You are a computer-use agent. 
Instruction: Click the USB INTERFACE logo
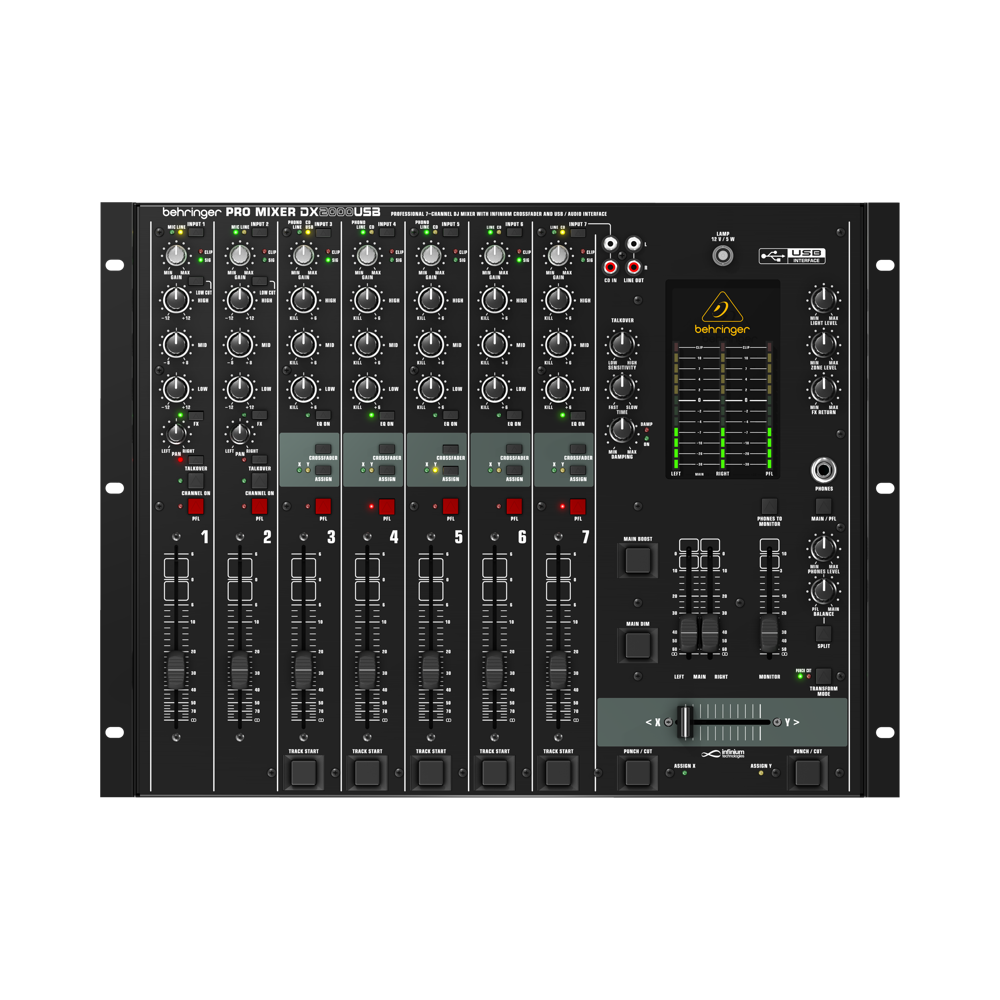pyautogui.click(x=792, y=256)
